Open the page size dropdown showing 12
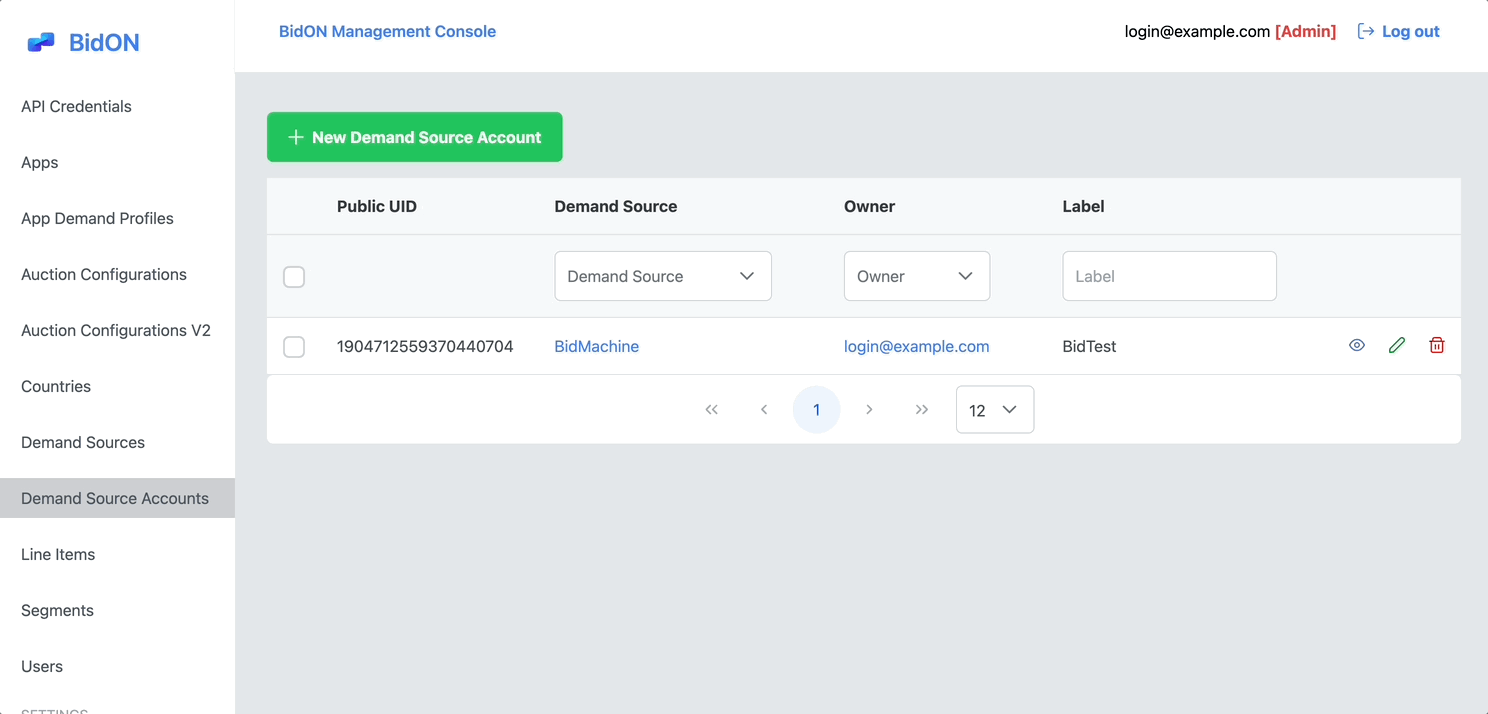1488x714 pixels. (x=994, y=409)
